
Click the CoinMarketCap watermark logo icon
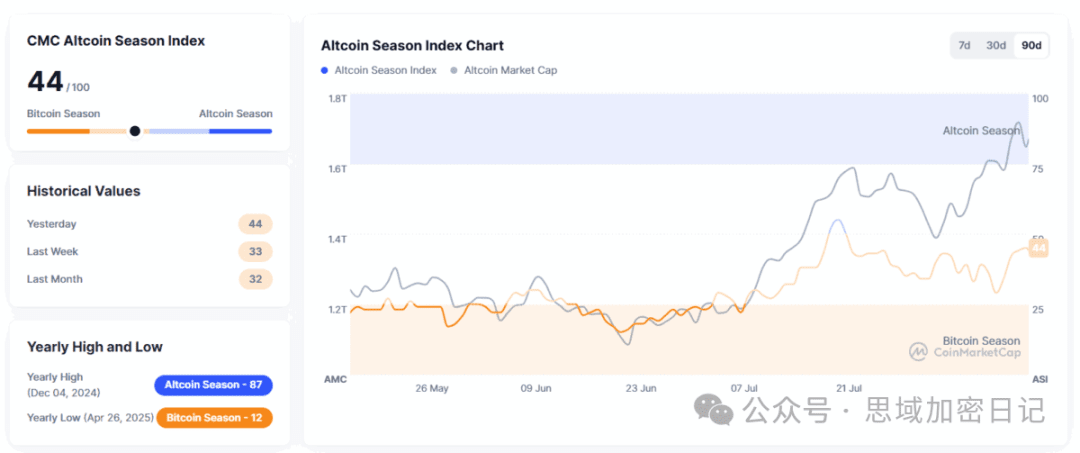pos(918,352)
